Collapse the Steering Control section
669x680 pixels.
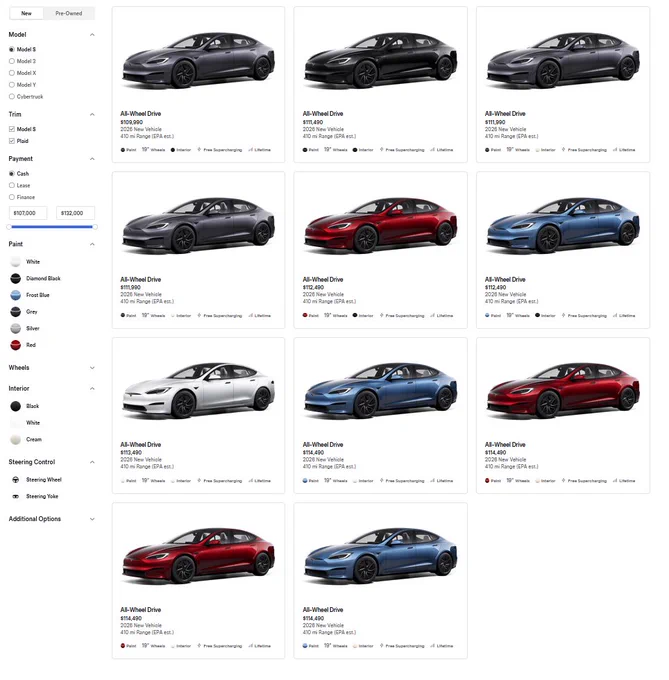[92, 462]
